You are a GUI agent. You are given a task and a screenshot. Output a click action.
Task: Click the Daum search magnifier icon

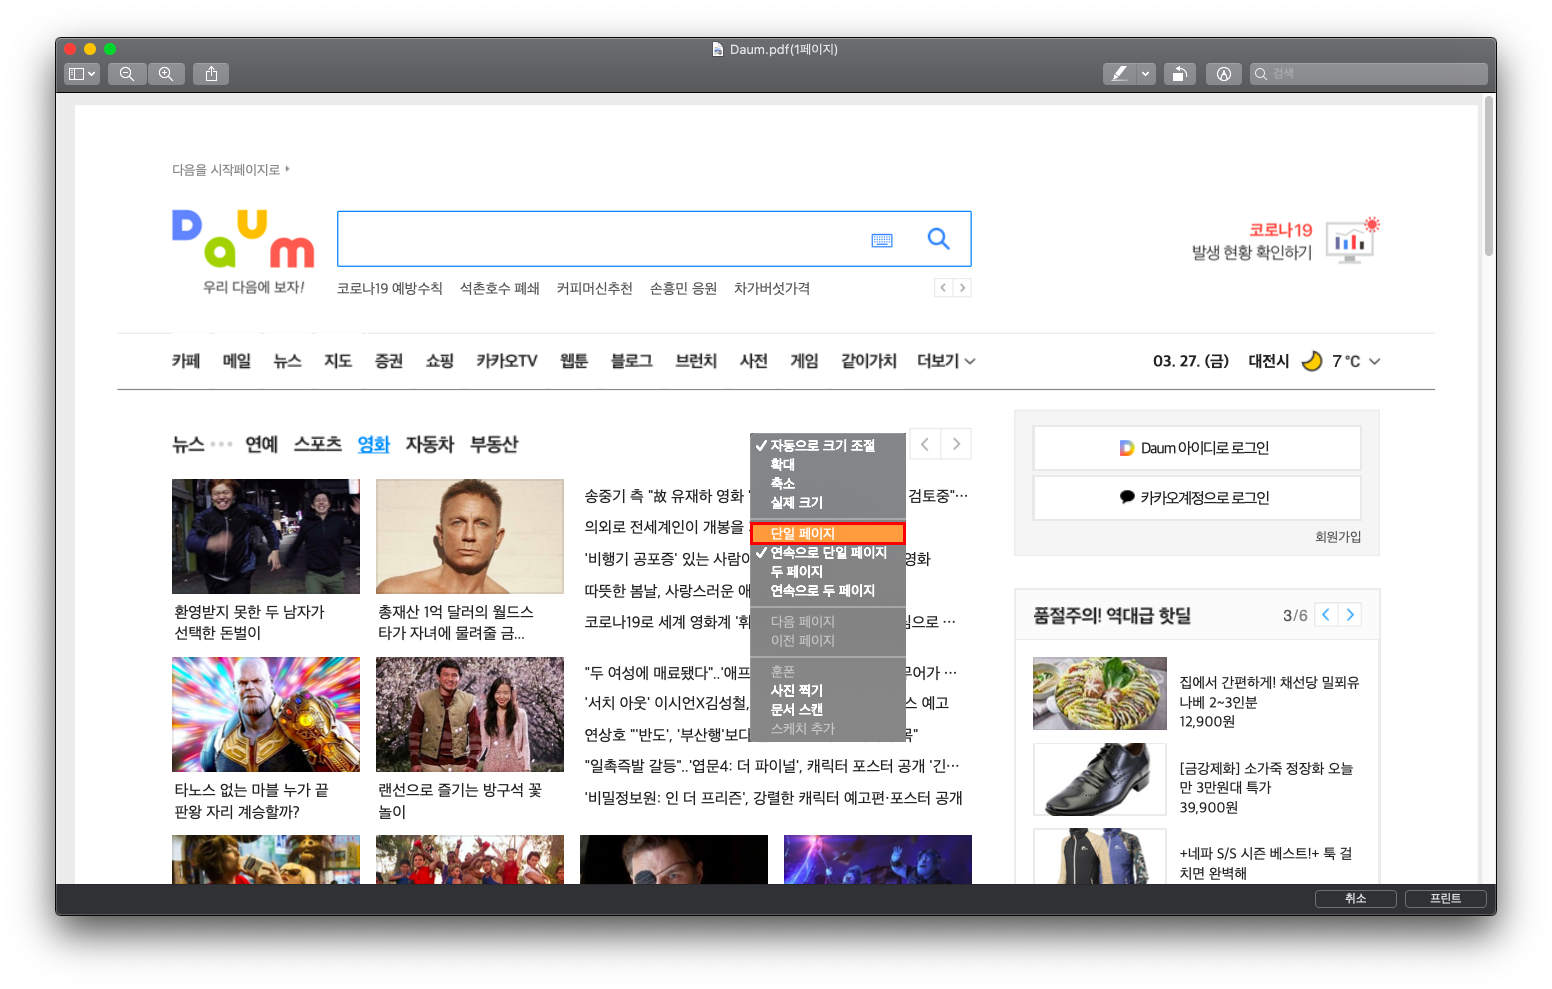(x=938, y=239)
